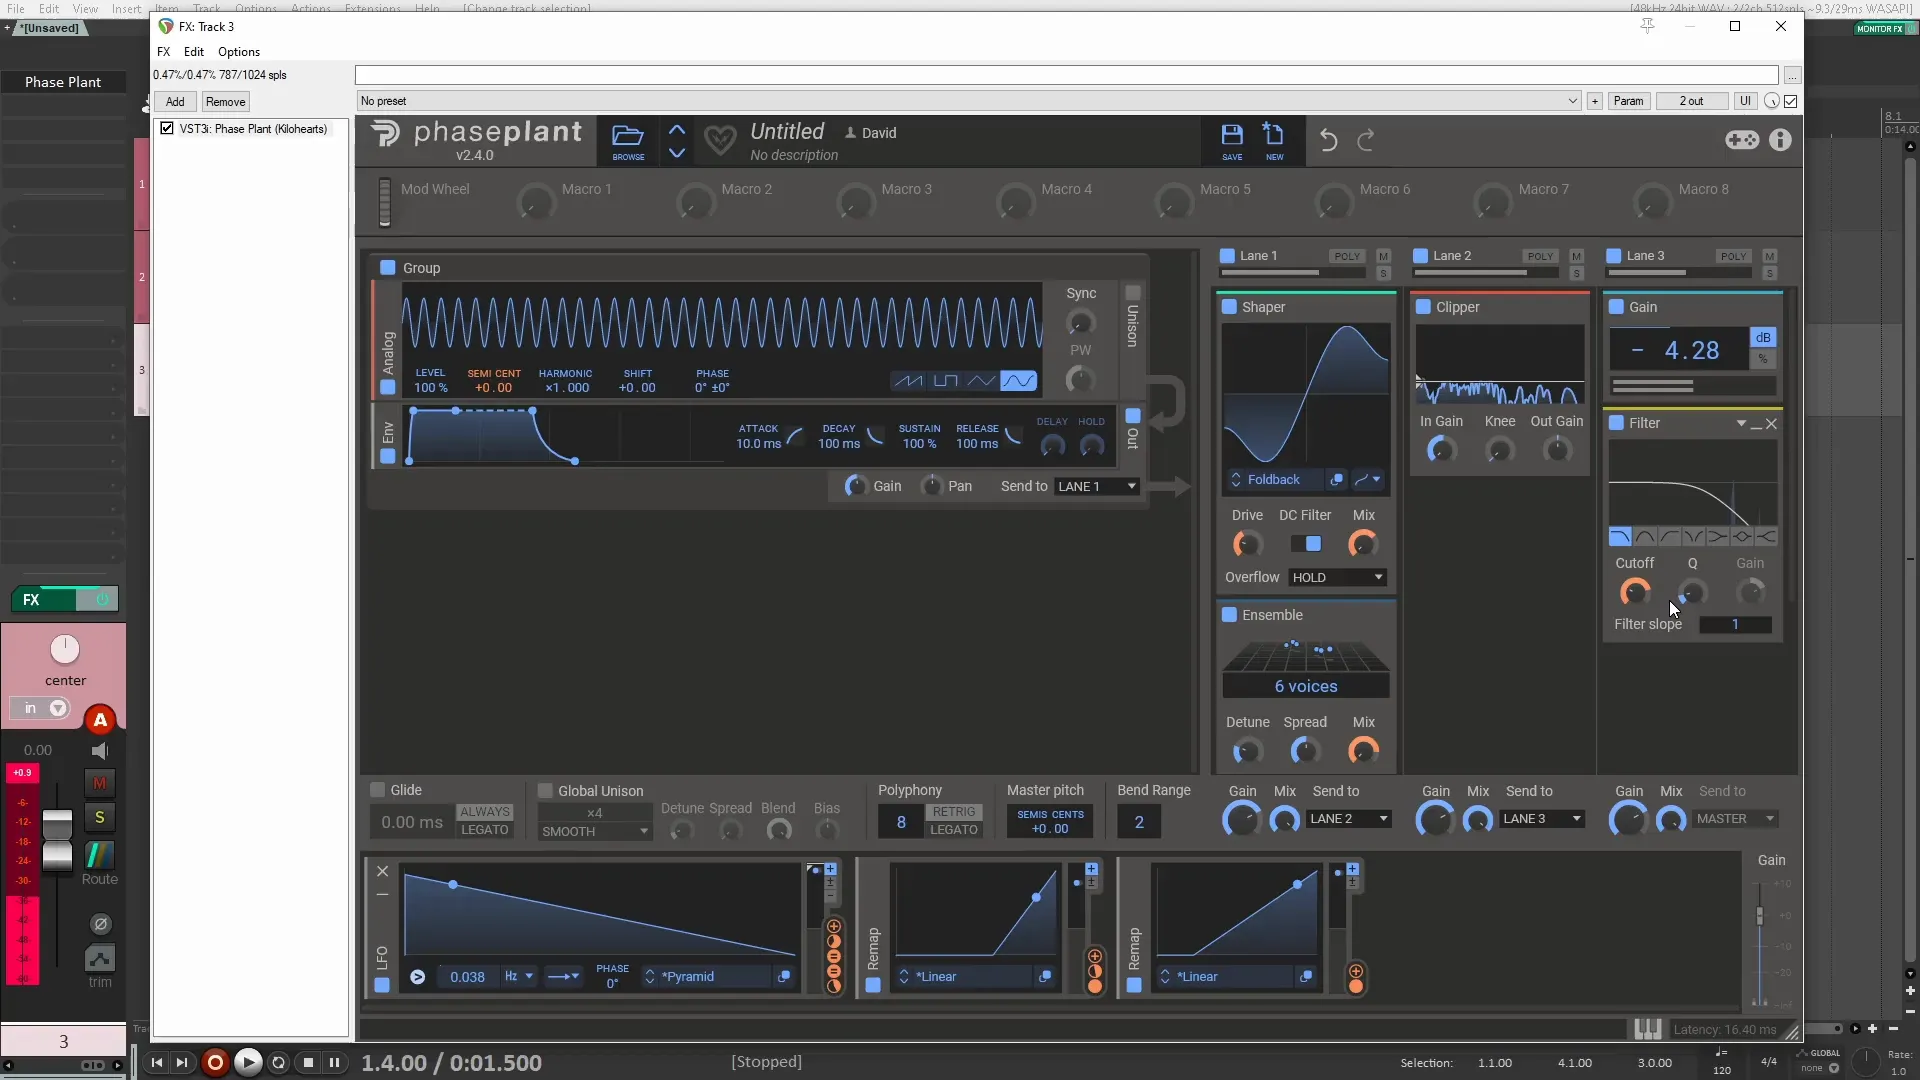Uncheck the VST3i Phase Plant plugin

point(167,129)
